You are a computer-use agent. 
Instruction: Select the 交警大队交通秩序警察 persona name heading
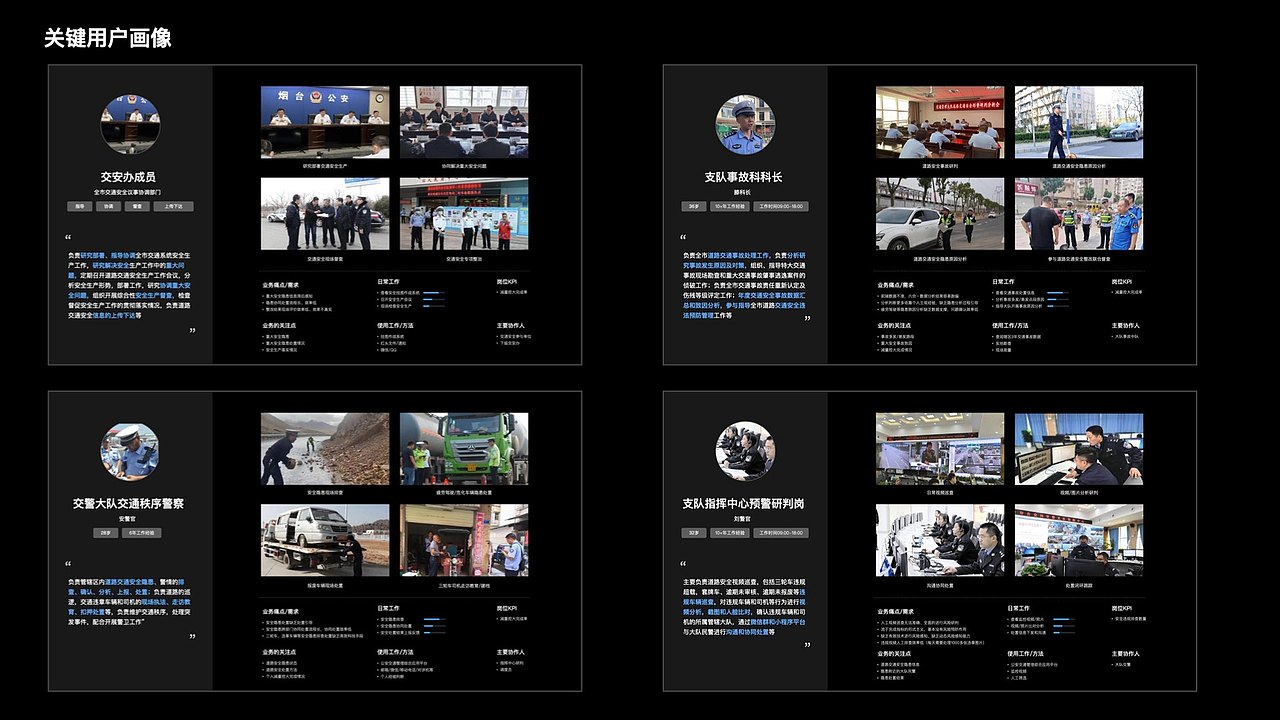tap(130, 504)
